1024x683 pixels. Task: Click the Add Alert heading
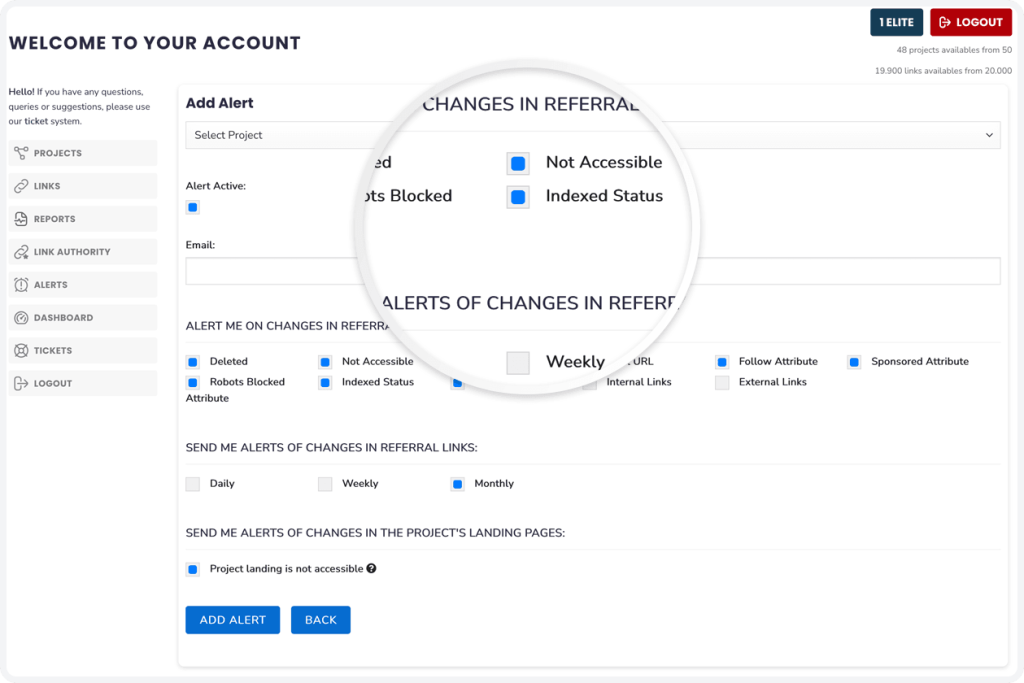(x=219, y=103)
